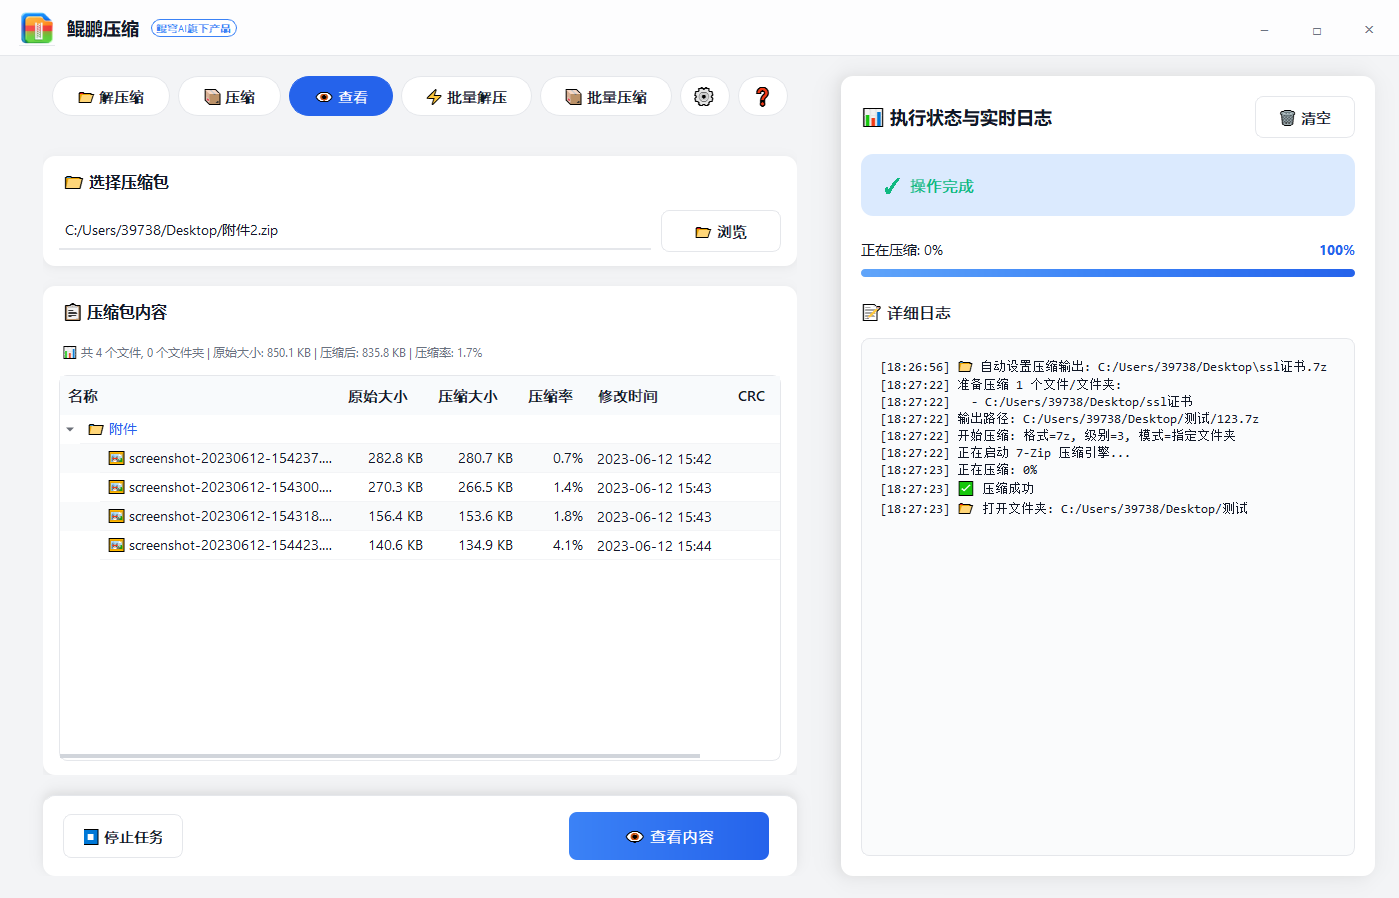
Task: Open the 解压缩 tab icon
Action: (x=88, y=96)
